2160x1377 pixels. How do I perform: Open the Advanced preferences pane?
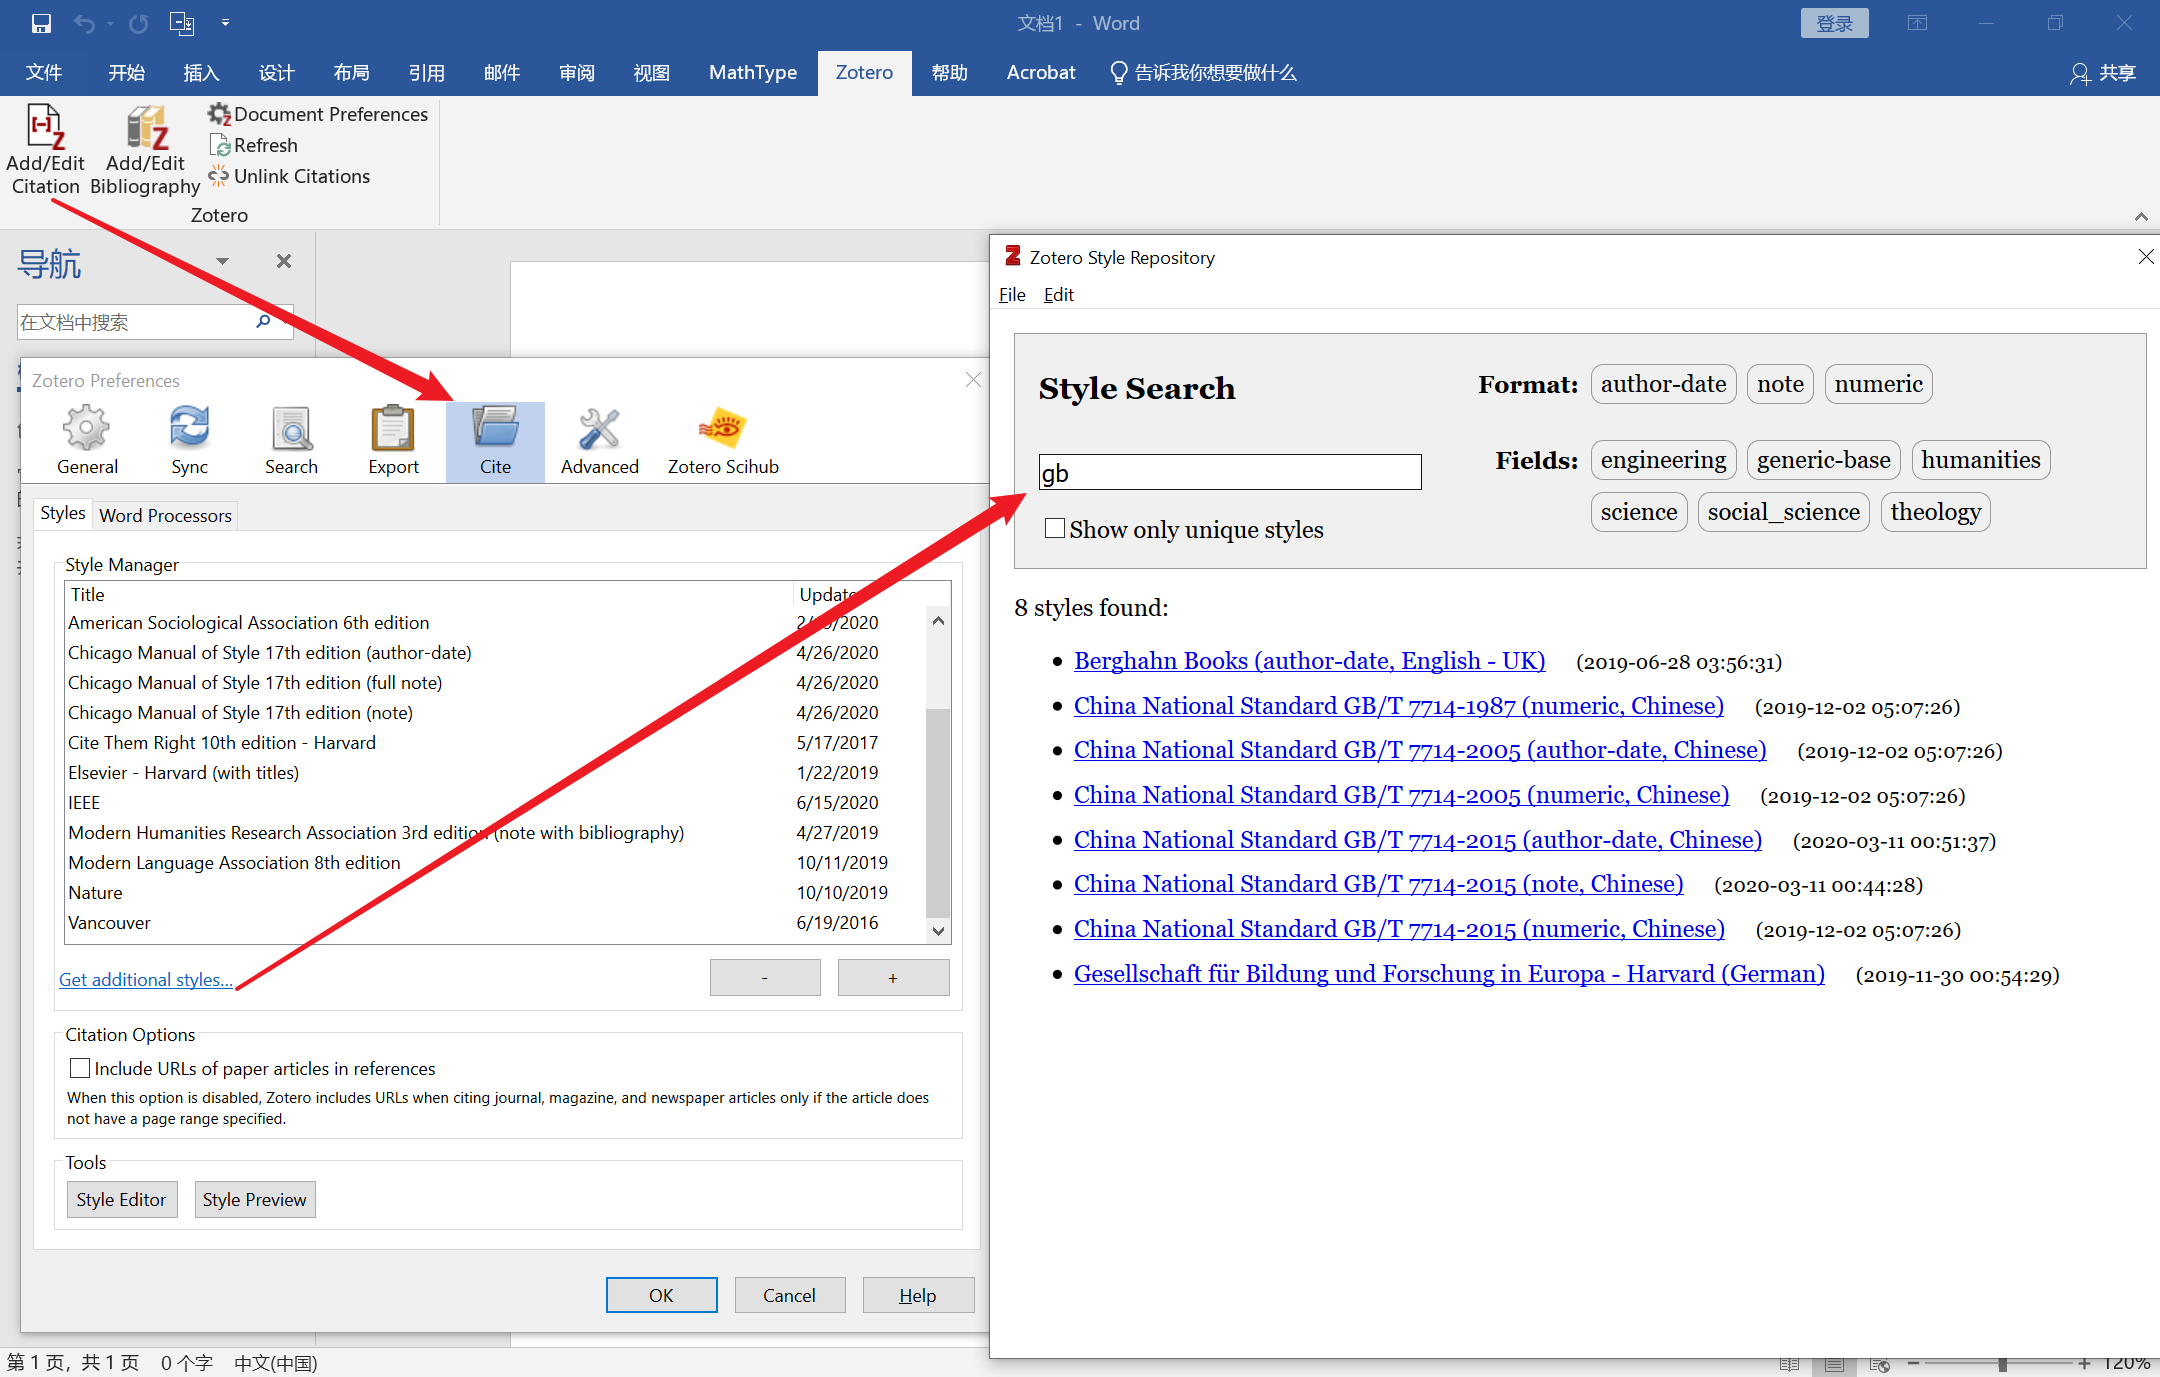point(599,441)
